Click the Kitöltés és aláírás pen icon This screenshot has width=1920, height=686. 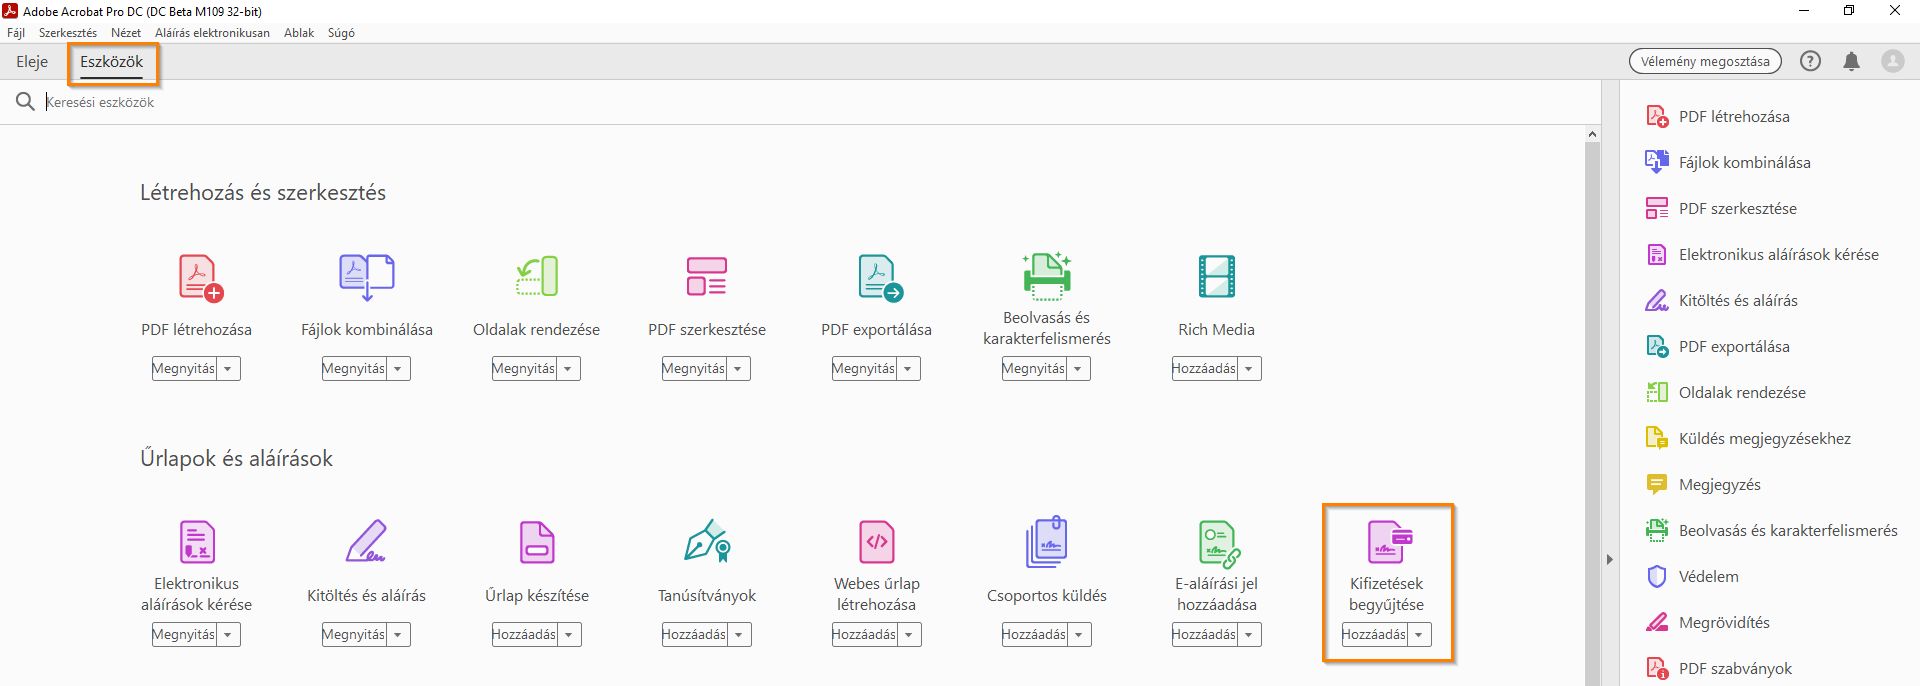pos(366,541)
